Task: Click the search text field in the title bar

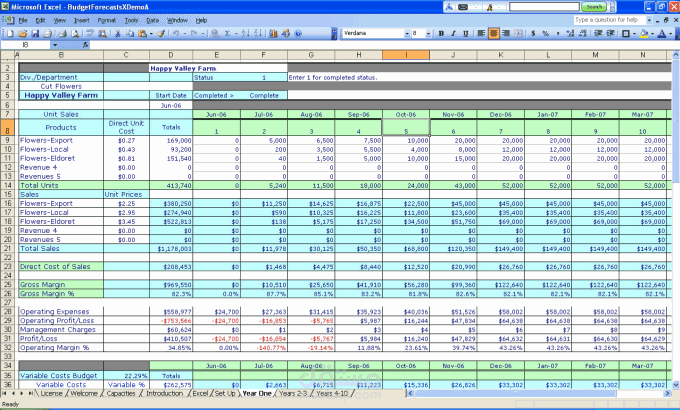Action: (544, 7)
